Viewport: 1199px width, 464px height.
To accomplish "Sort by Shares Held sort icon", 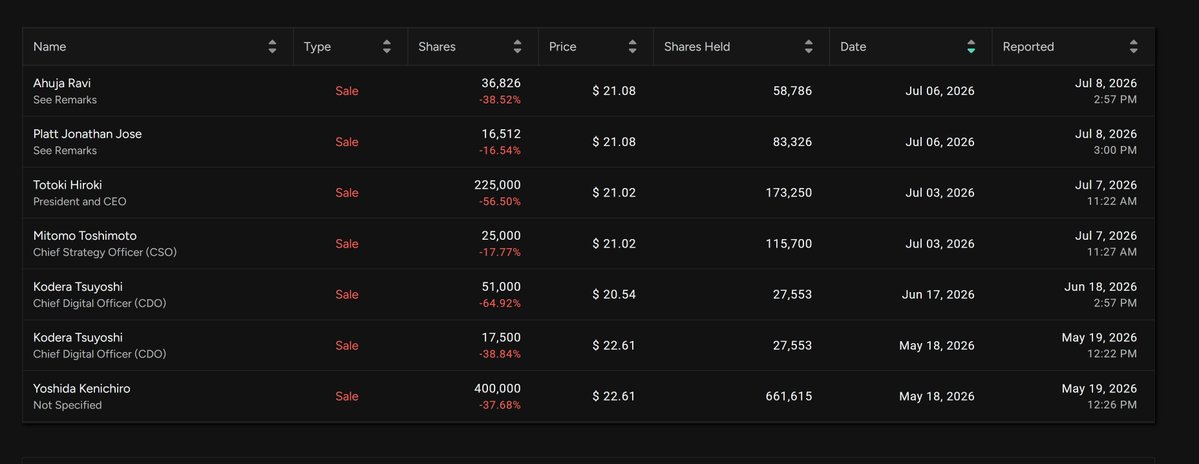I will click(x=809, y=47).
